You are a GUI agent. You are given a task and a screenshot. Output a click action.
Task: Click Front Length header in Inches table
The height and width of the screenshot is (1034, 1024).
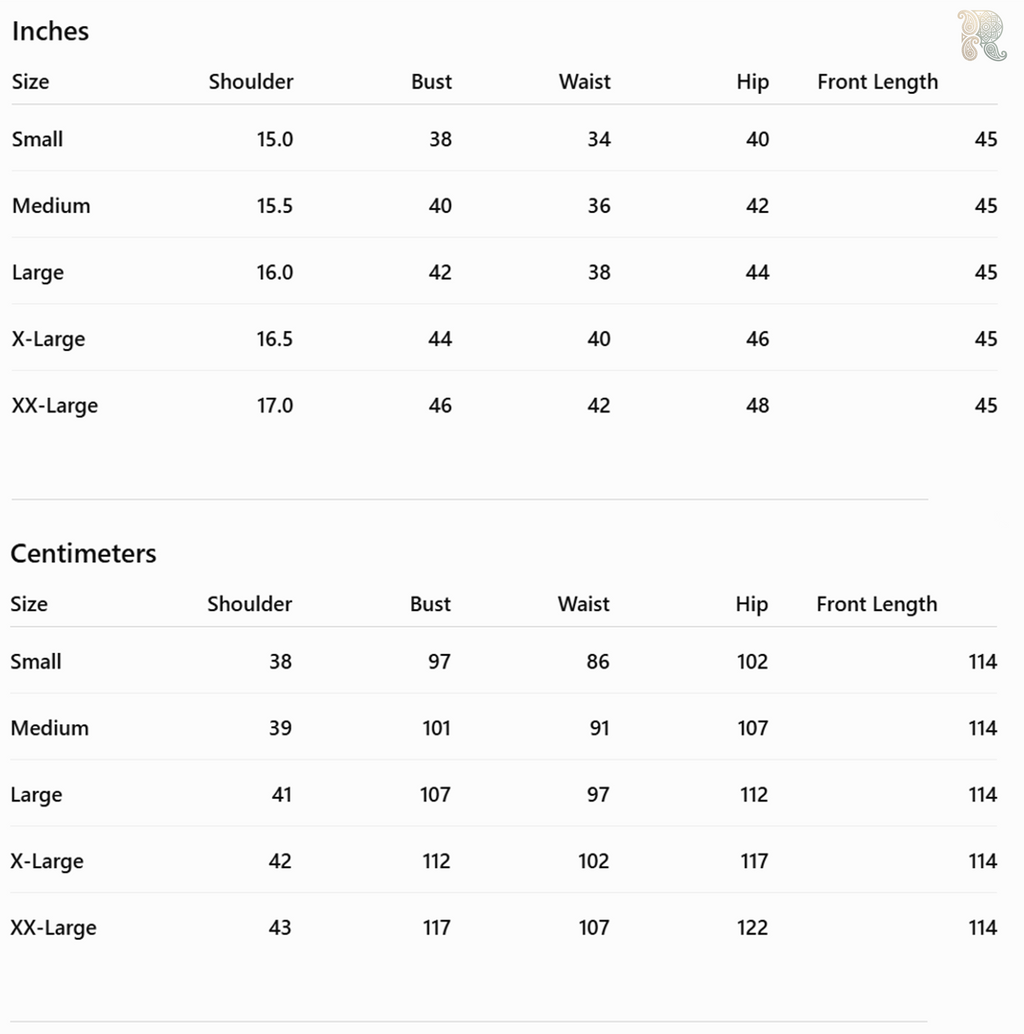878,82
